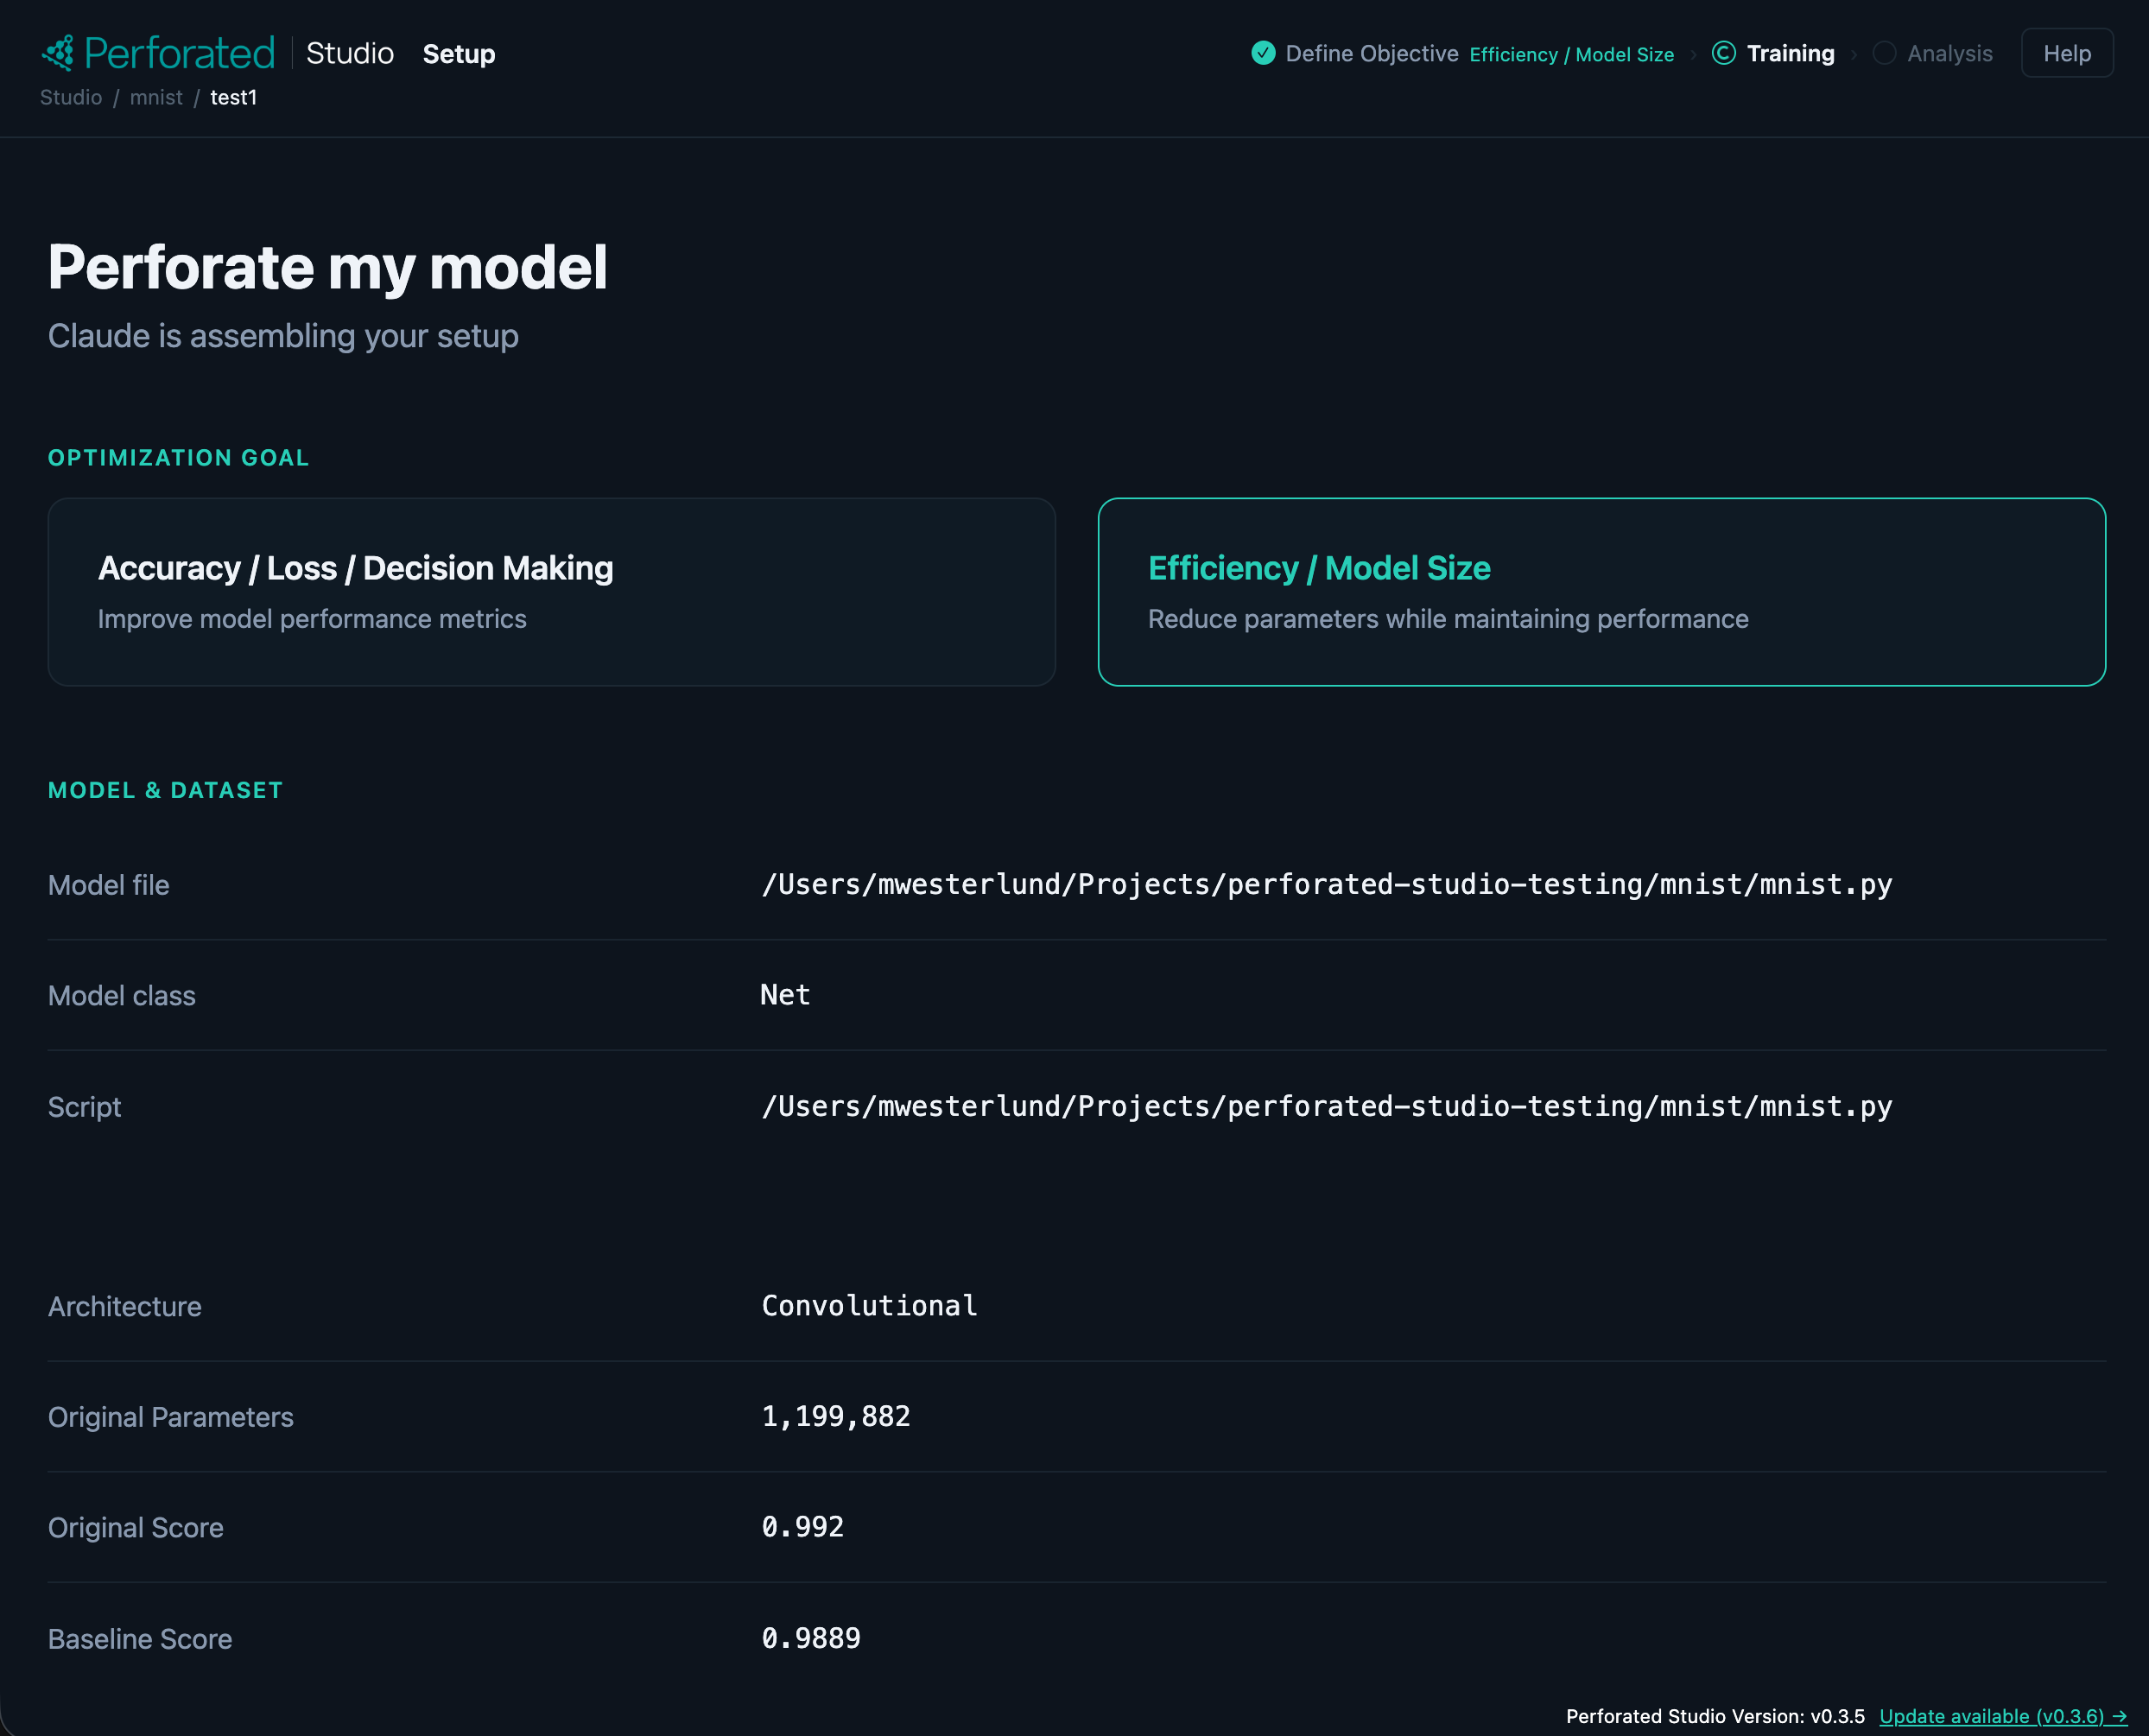Click the Training step spinner icon
This screenshot has width=2149, height=1736.
(x=1723, y=53)
